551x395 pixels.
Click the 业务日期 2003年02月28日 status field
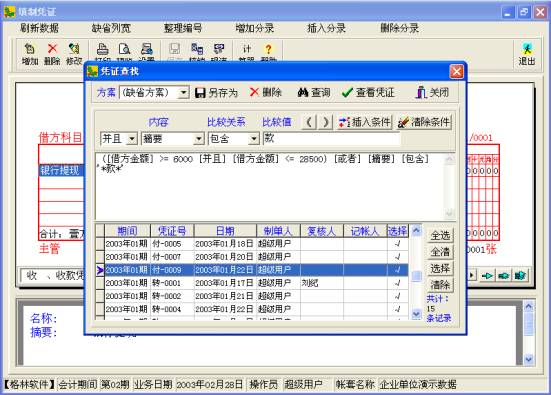(210, 384)
